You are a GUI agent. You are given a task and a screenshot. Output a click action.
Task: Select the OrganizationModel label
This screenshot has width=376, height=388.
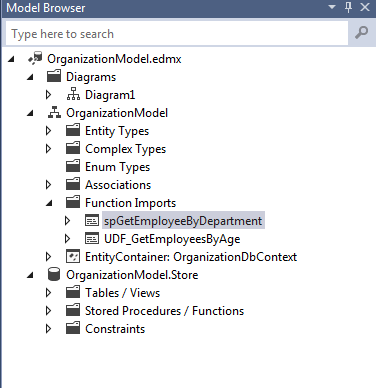[117, 113]
